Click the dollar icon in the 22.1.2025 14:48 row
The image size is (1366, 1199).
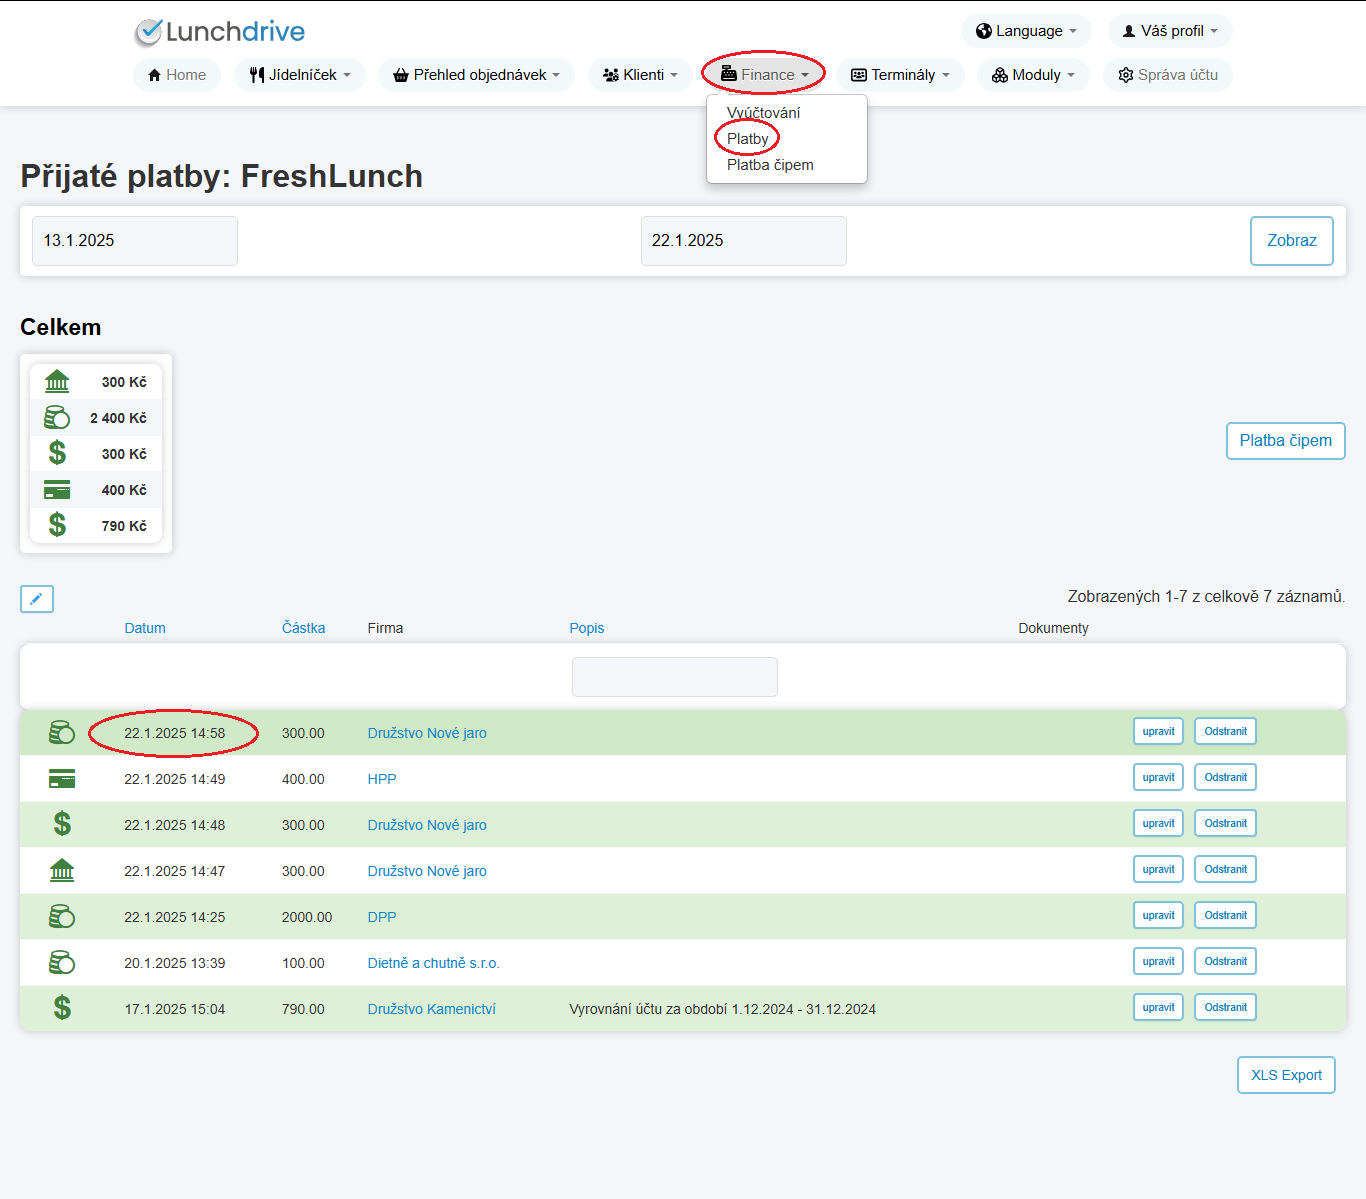[x=62, y=825]
